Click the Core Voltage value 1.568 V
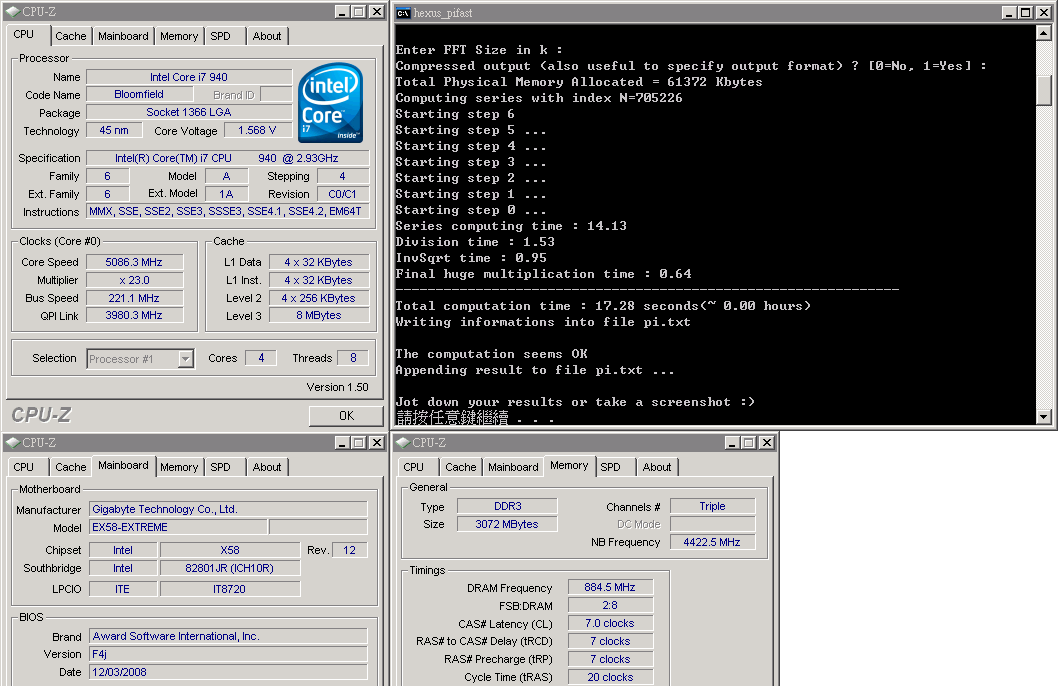The width and height of the screenshot is (1058, 686). 257,130
